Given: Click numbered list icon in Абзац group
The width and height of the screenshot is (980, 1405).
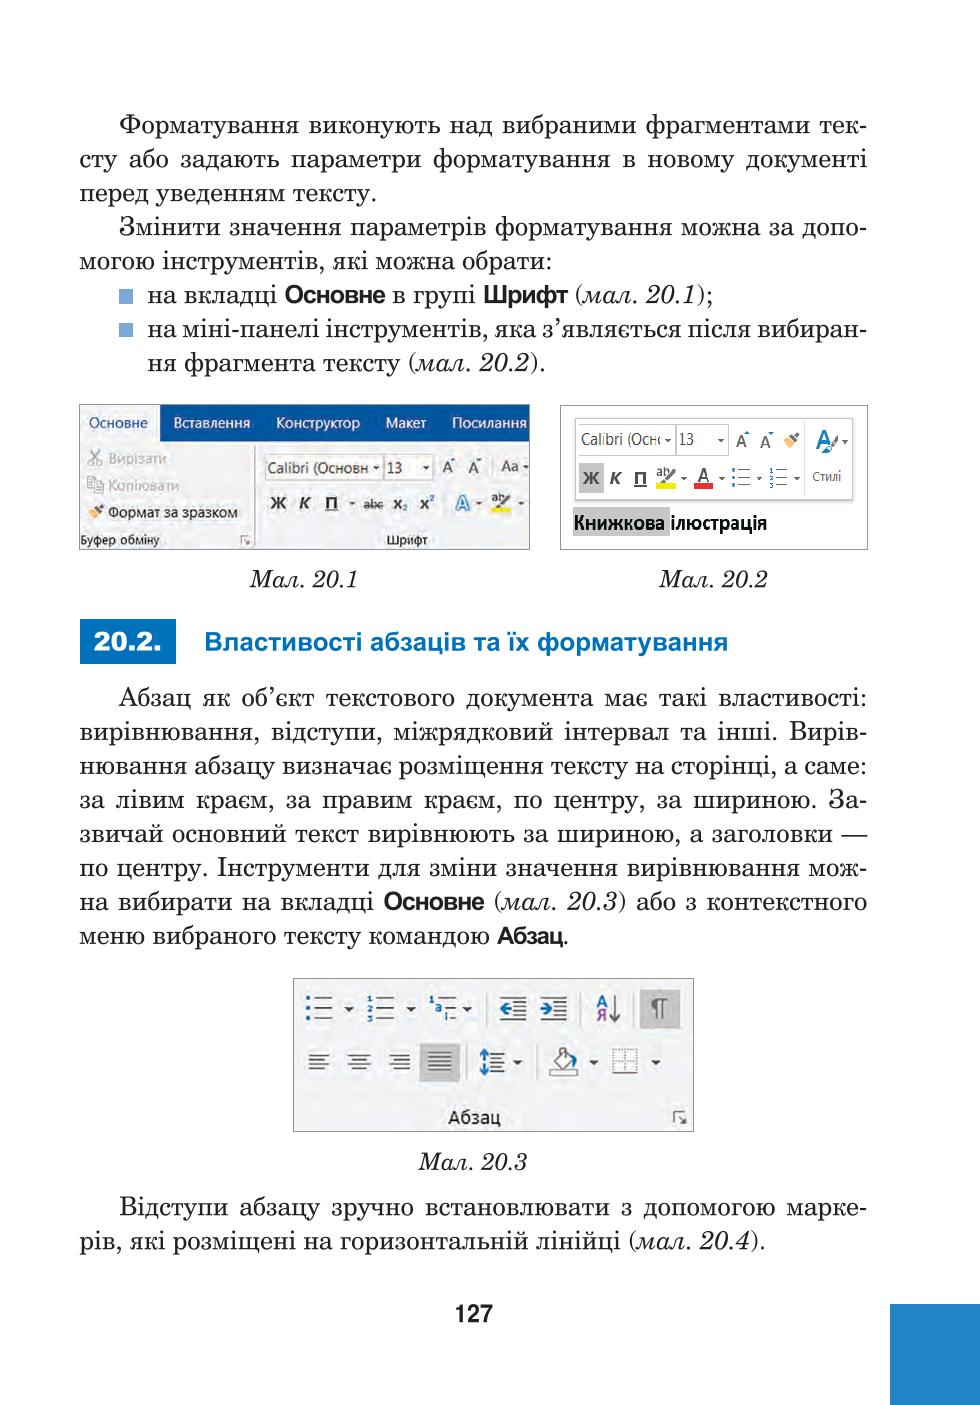Looking at the screenshot, I should [x=382, y=1008].
